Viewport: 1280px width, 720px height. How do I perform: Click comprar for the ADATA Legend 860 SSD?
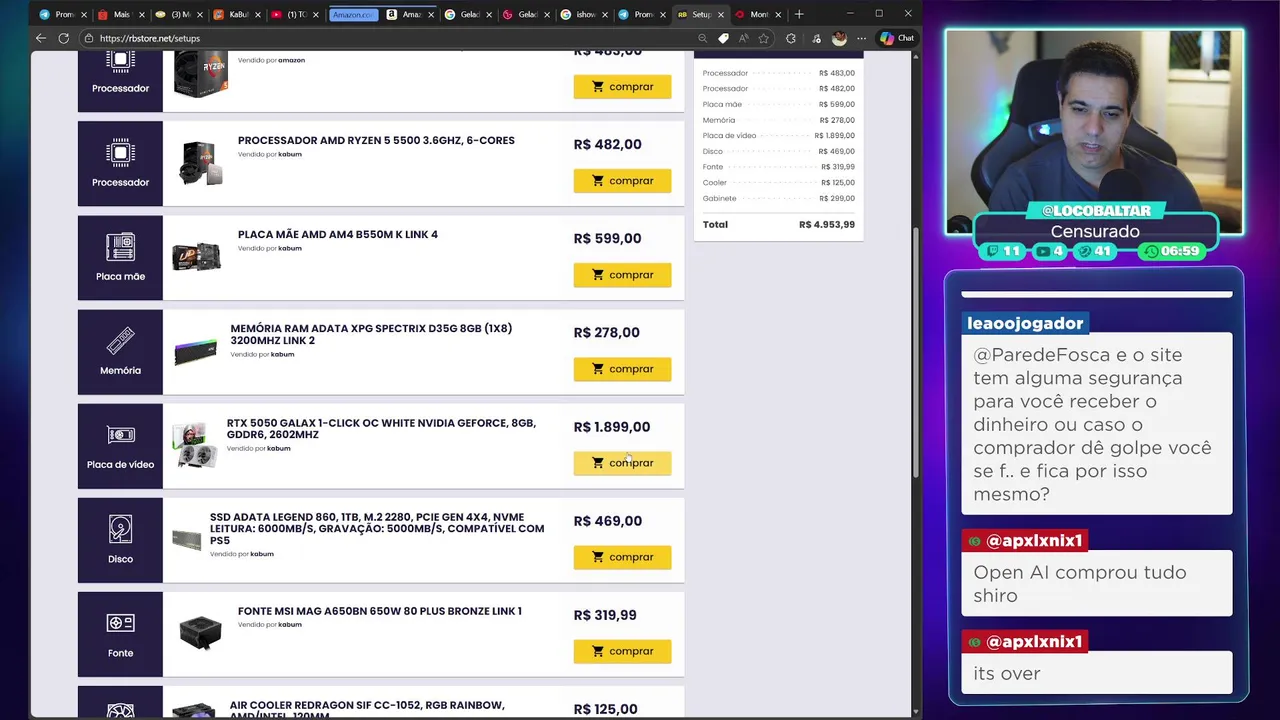tap(622, 557)
